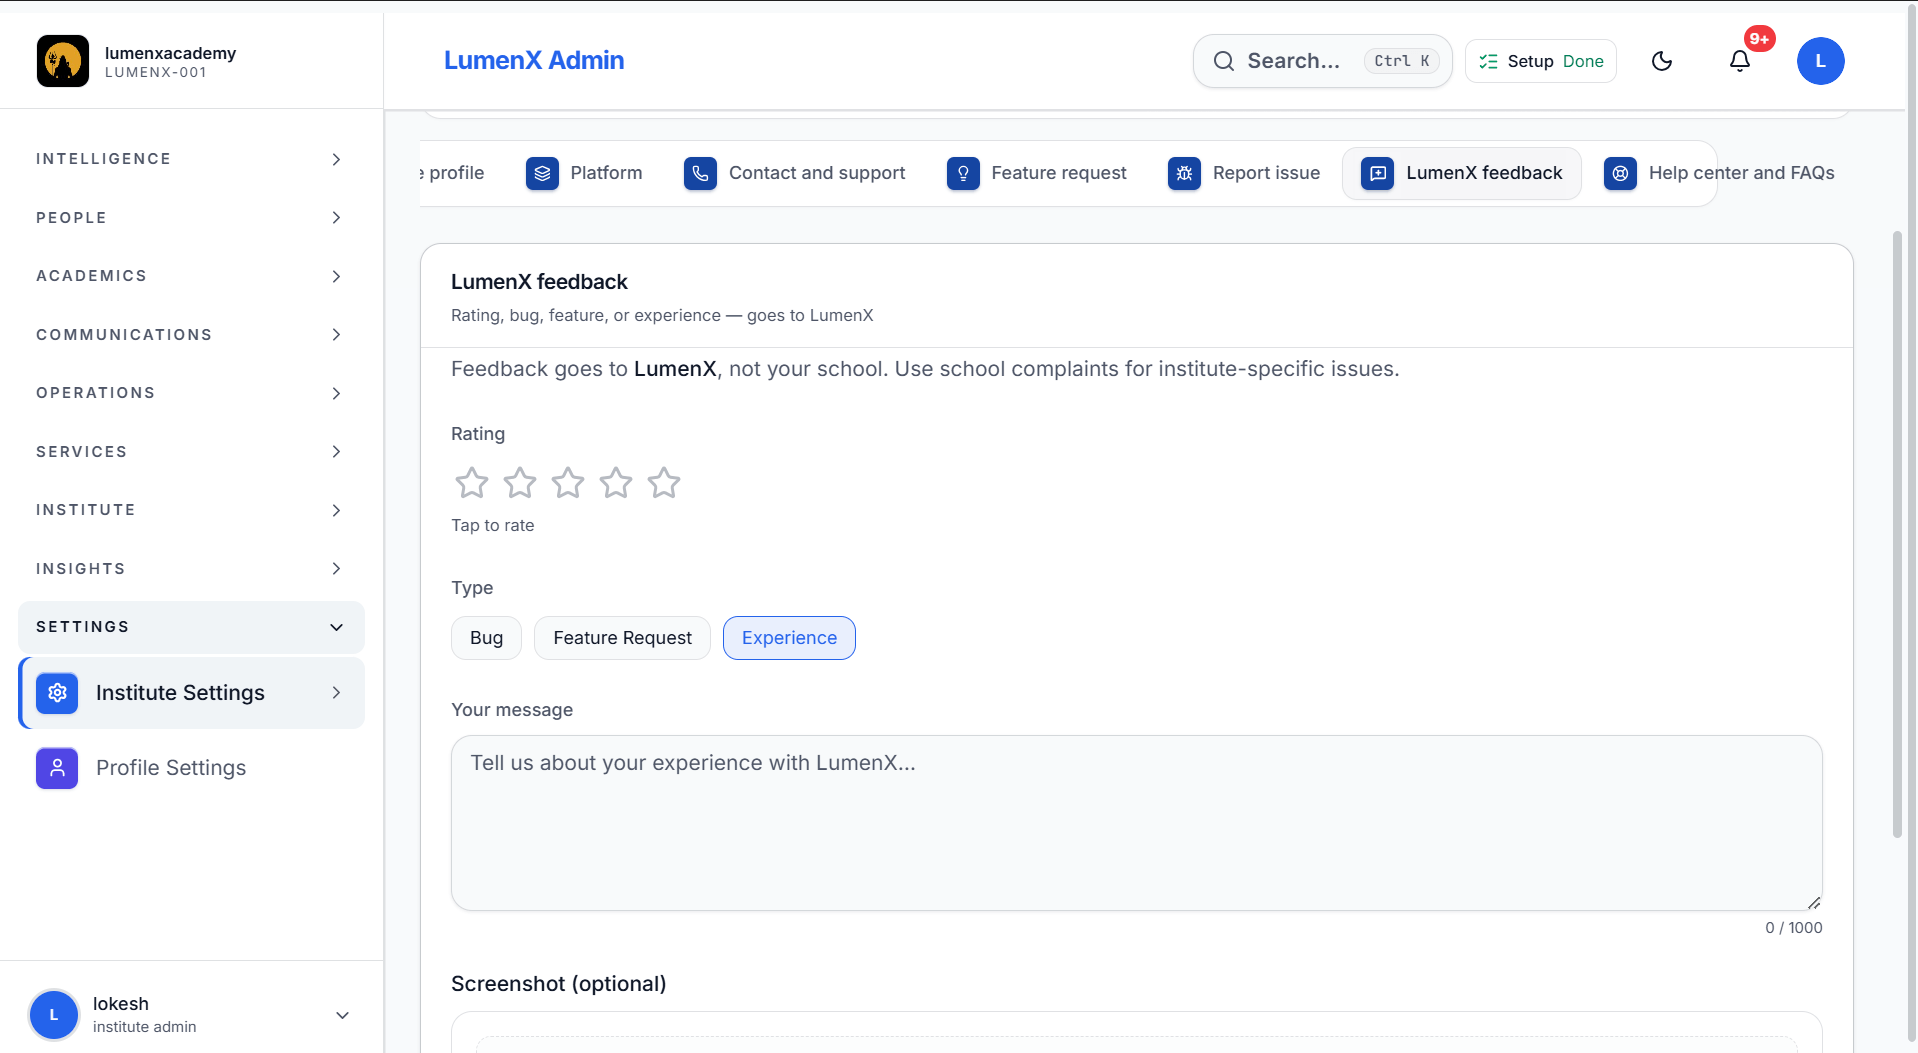Image resolution: width=1918 pixels, height=1053 pixels.
Task: Open Profile Settings in sidebar
Action: (x=191, y=768)
